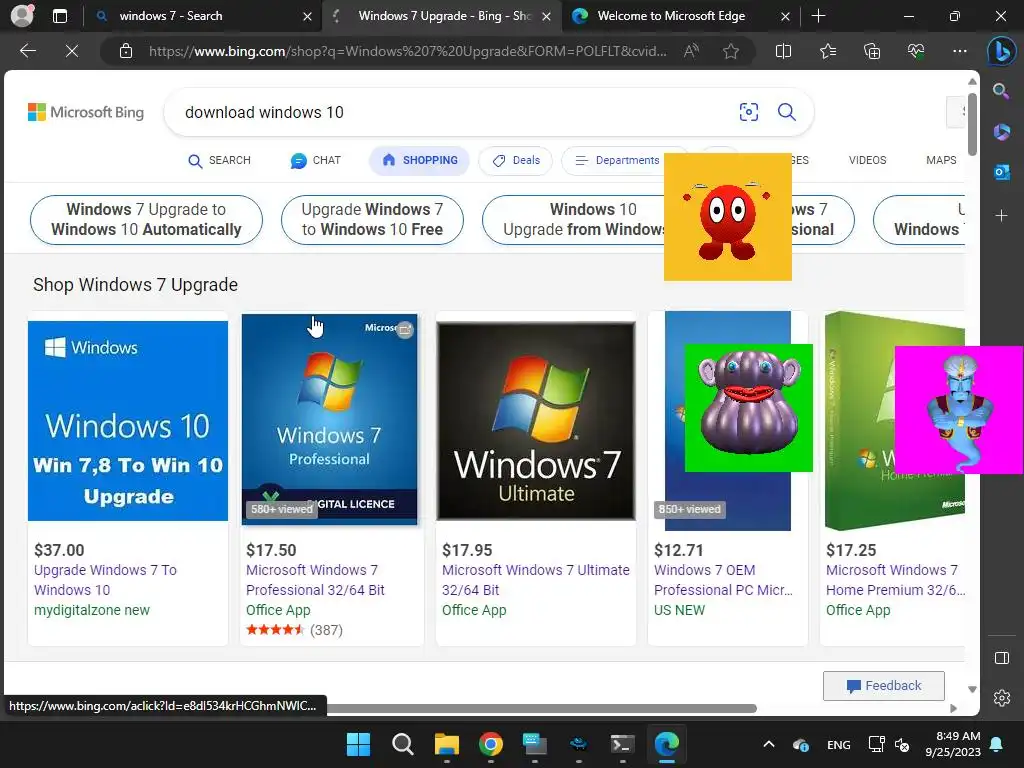The height and width of the screenshot is (768, 1024).
Task: Open Microsoft Windows 7 Professional 32/64 Bit link
Action: pos(315,580)
